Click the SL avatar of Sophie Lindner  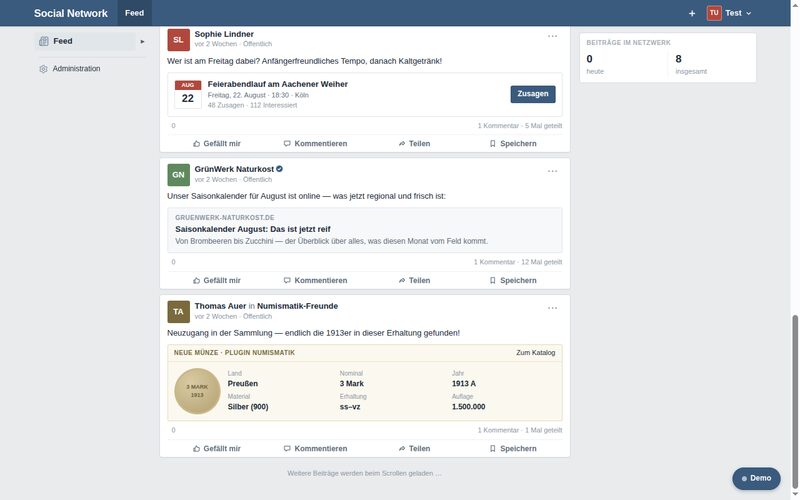(178, 40)
